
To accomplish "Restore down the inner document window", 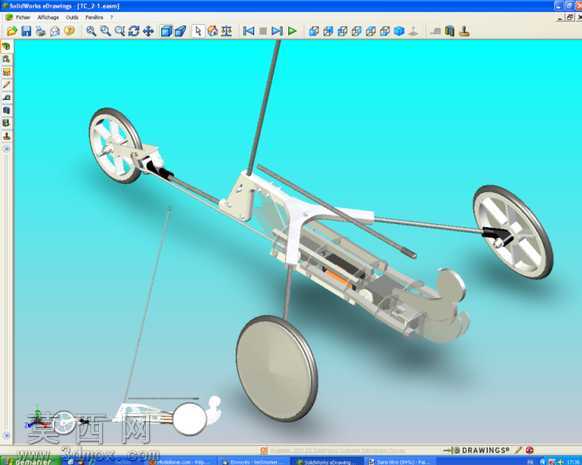I will (x=570, y=17).
